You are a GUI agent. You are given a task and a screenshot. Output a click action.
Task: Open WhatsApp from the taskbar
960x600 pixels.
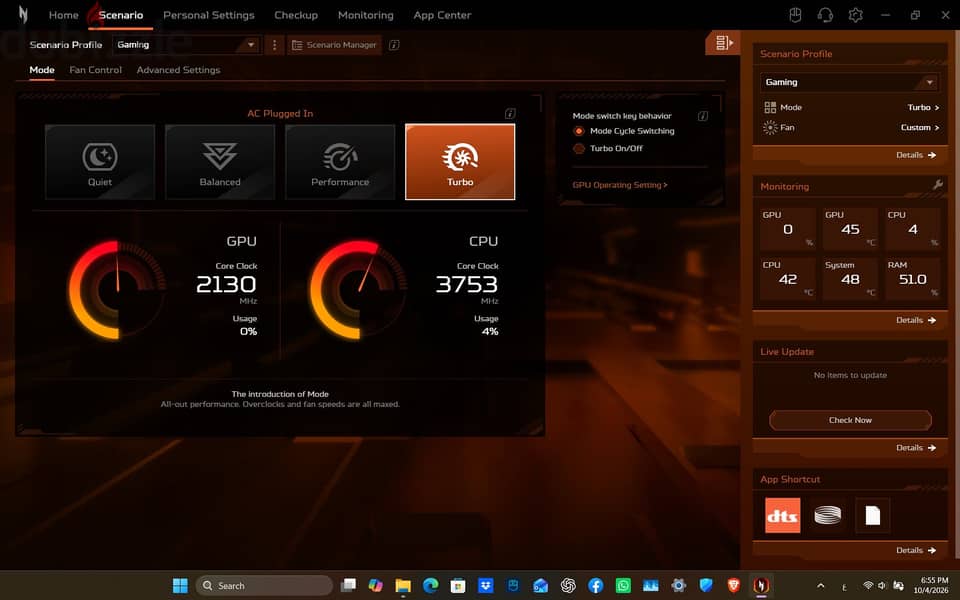click(623, 585)
